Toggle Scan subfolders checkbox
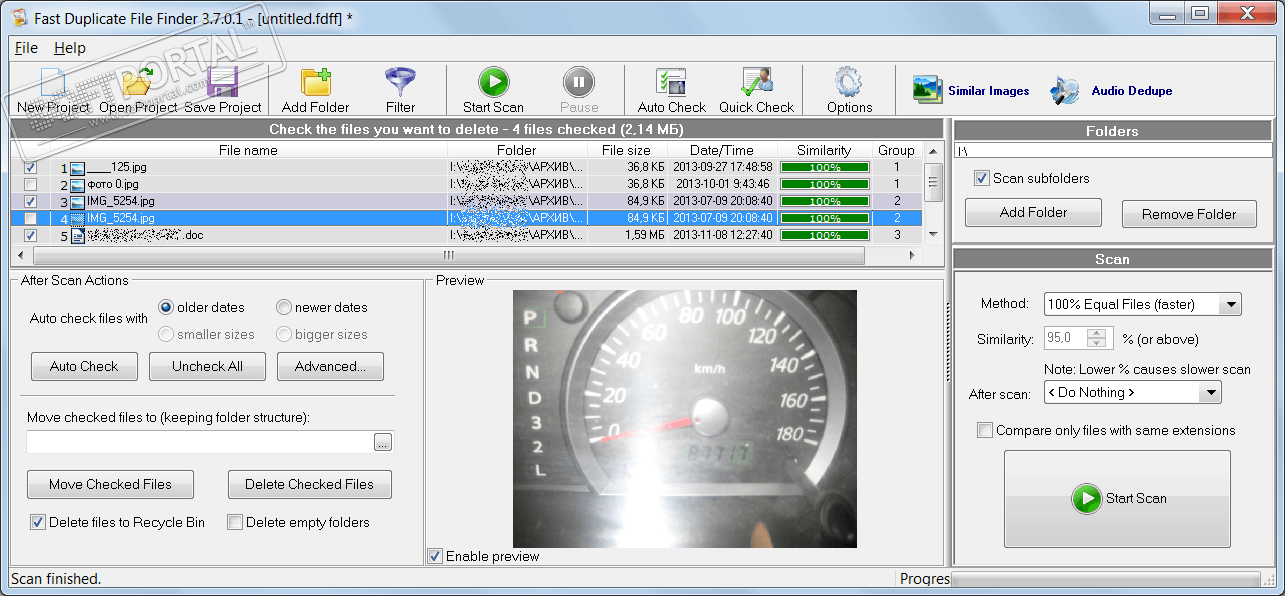 coord(982,178)
